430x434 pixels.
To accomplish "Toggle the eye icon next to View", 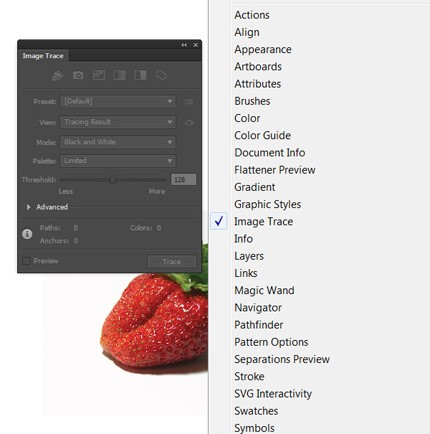I will 189,122.
